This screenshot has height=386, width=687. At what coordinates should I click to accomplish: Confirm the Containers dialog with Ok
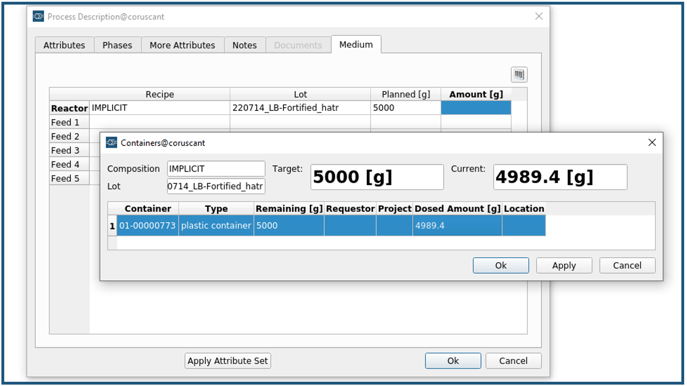(501, 266)
